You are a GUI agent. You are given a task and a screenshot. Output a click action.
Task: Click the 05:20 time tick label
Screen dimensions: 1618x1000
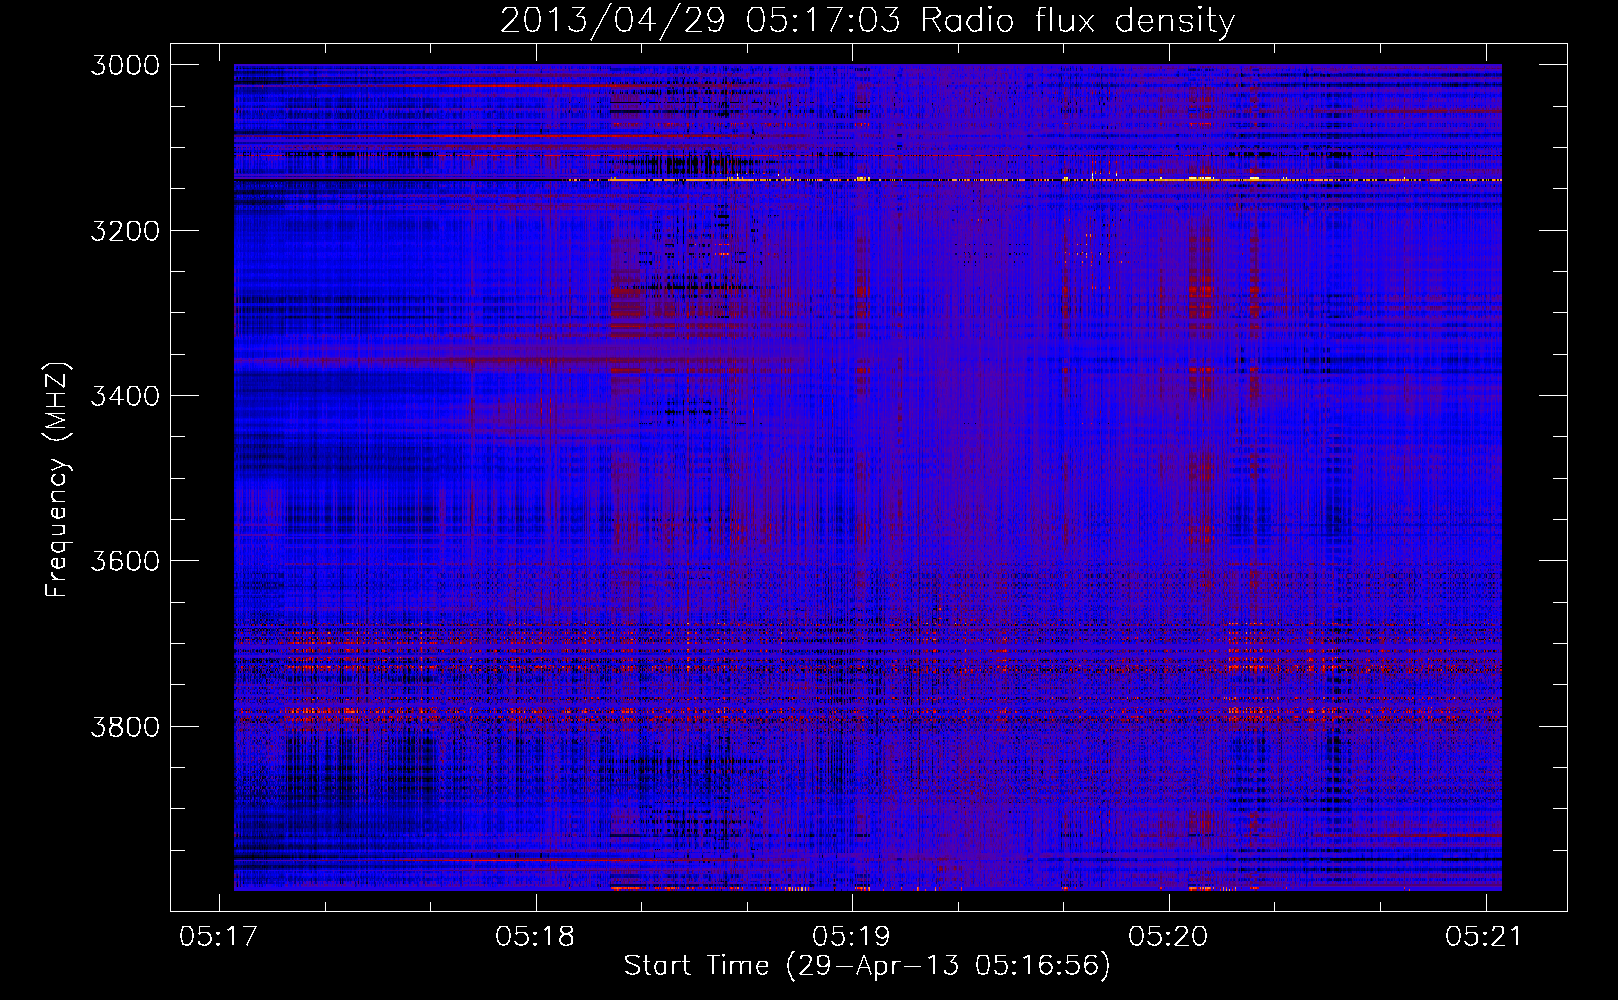pos(1168,937)
